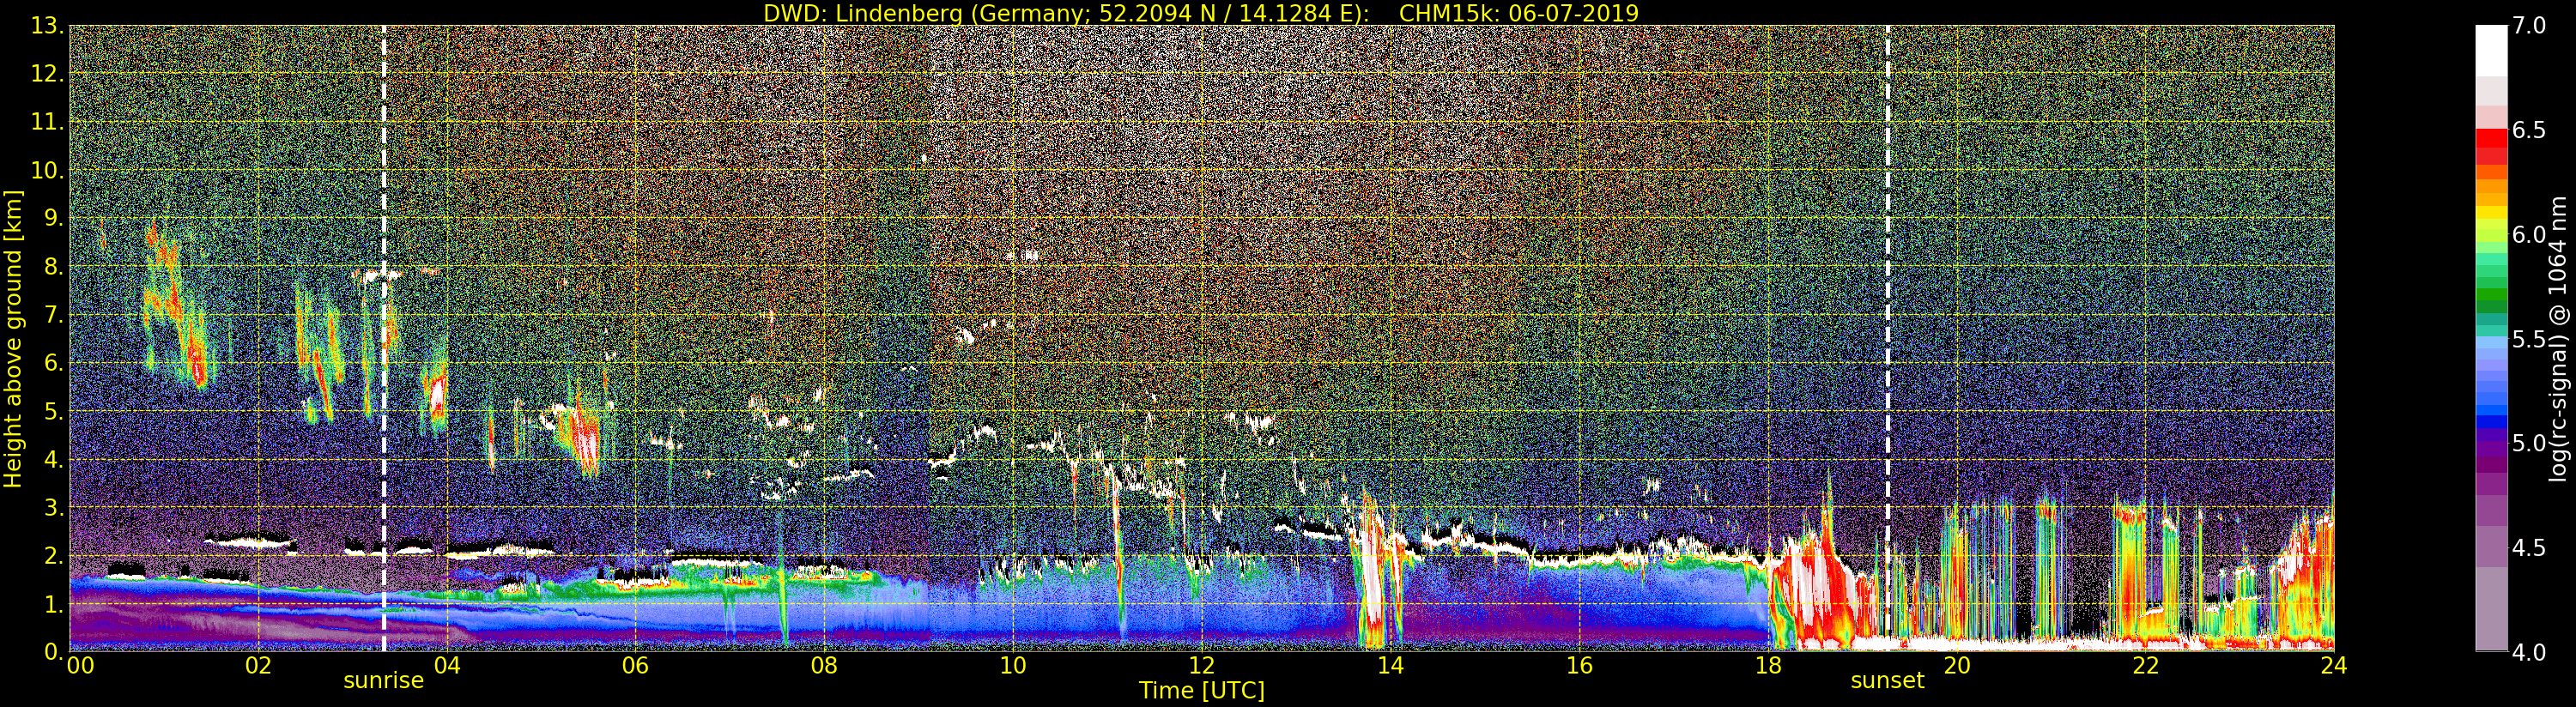Click the red segment of the colorbar
The height and width of the screenshot is (707, 2576).
click(2492, 140)
